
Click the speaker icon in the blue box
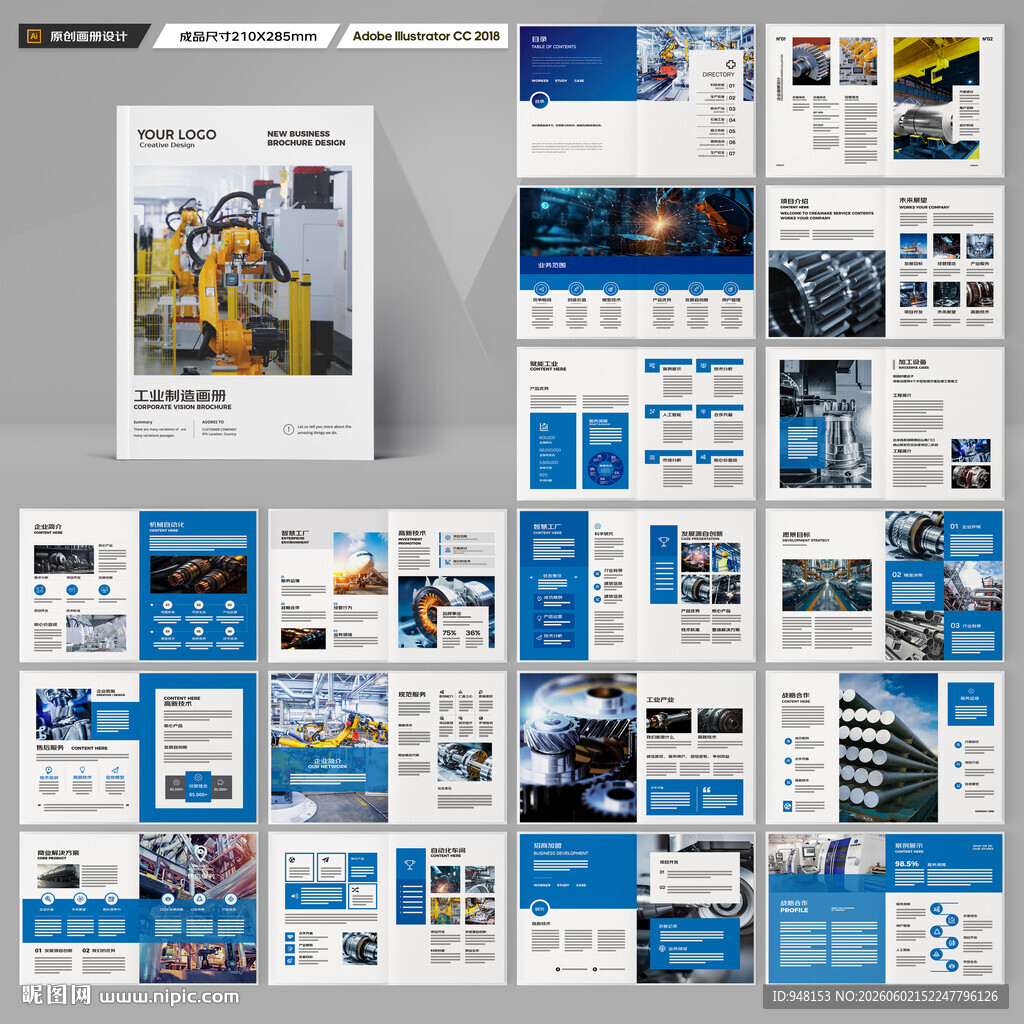[295, 896]
